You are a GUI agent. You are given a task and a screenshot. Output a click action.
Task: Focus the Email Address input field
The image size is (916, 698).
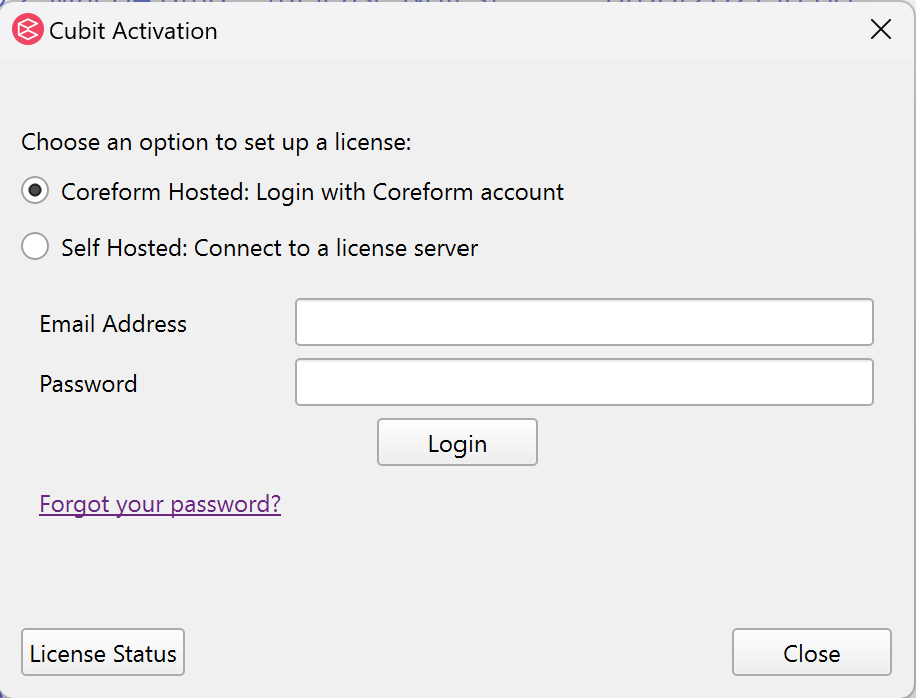[x=584, y=322]
